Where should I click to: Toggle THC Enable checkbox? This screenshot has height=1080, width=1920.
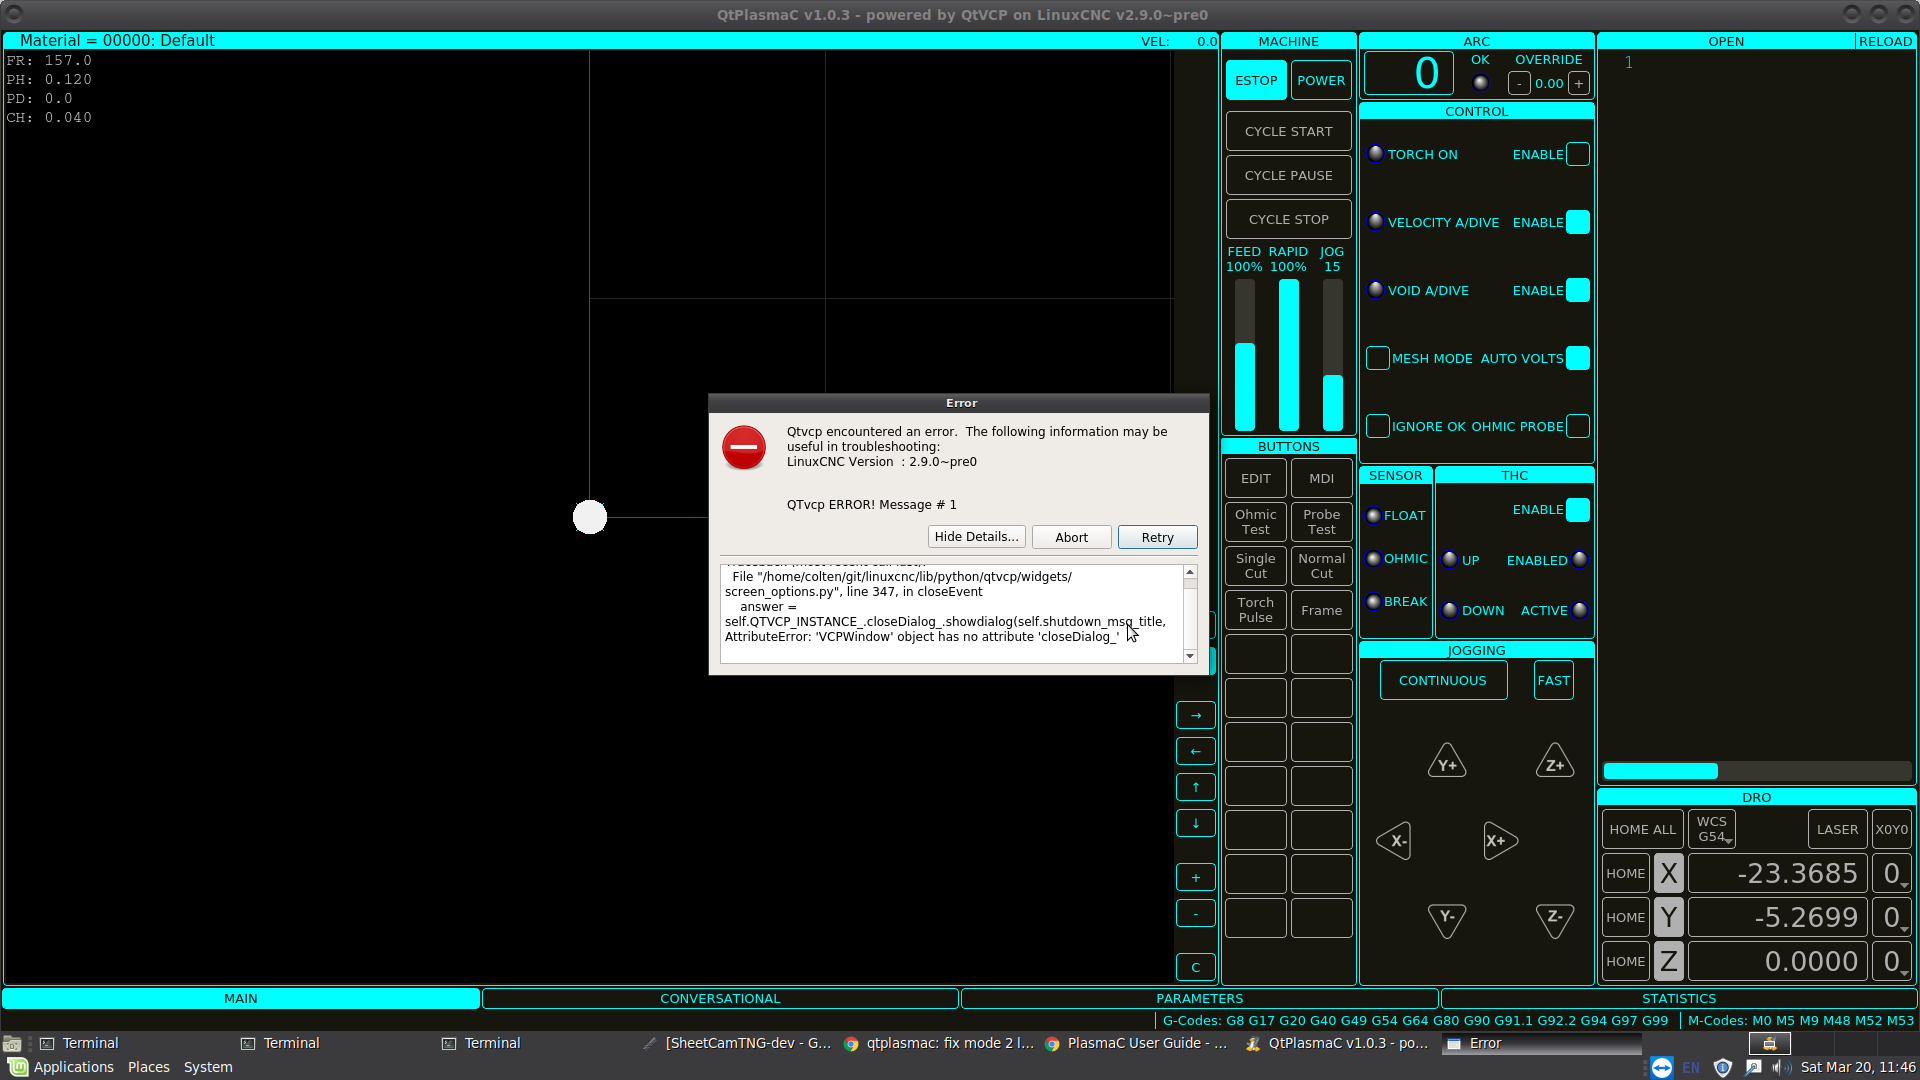click(x=1578, y=510)
